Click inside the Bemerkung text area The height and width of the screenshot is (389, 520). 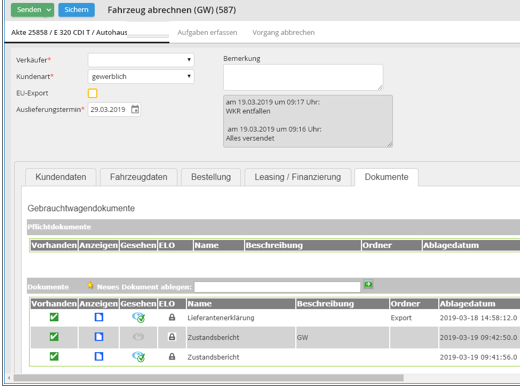point(303,77)
